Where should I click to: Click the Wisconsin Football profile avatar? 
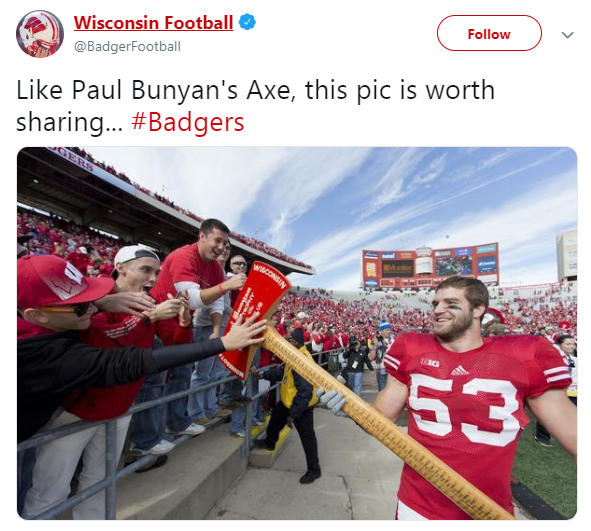40,34
